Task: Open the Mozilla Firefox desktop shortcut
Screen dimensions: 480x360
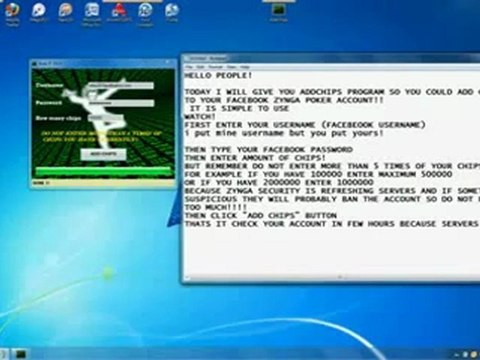Action: 12,11
